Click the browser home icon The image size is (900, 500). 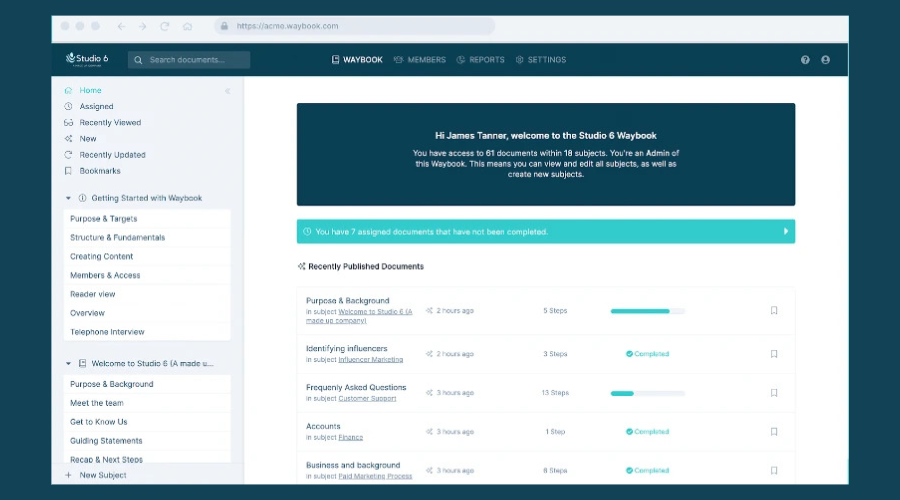187,26
